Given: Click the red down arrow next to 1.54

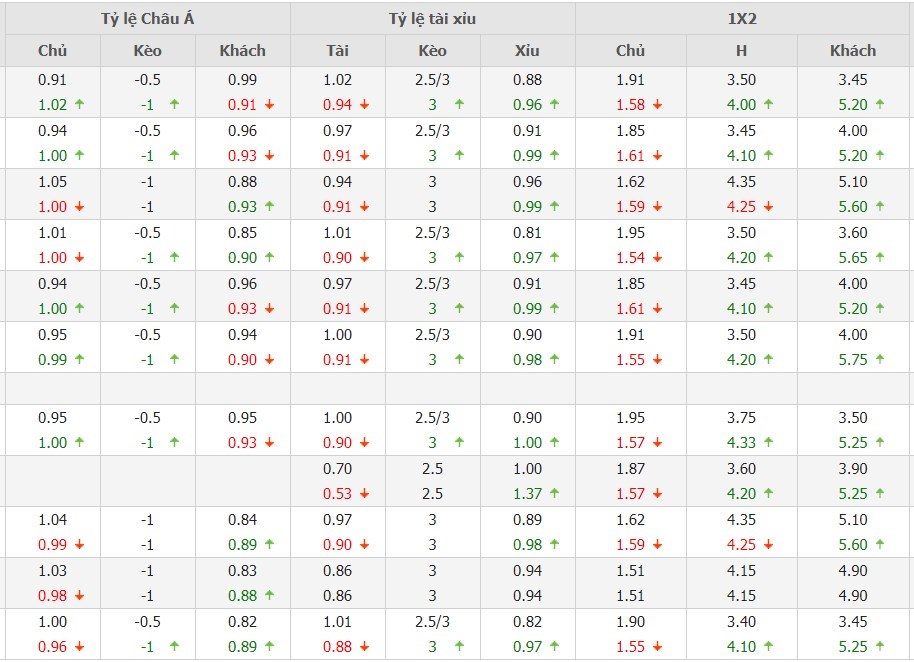Looking at the screenshot, I should pyautogui.click(x=657, y=258).
